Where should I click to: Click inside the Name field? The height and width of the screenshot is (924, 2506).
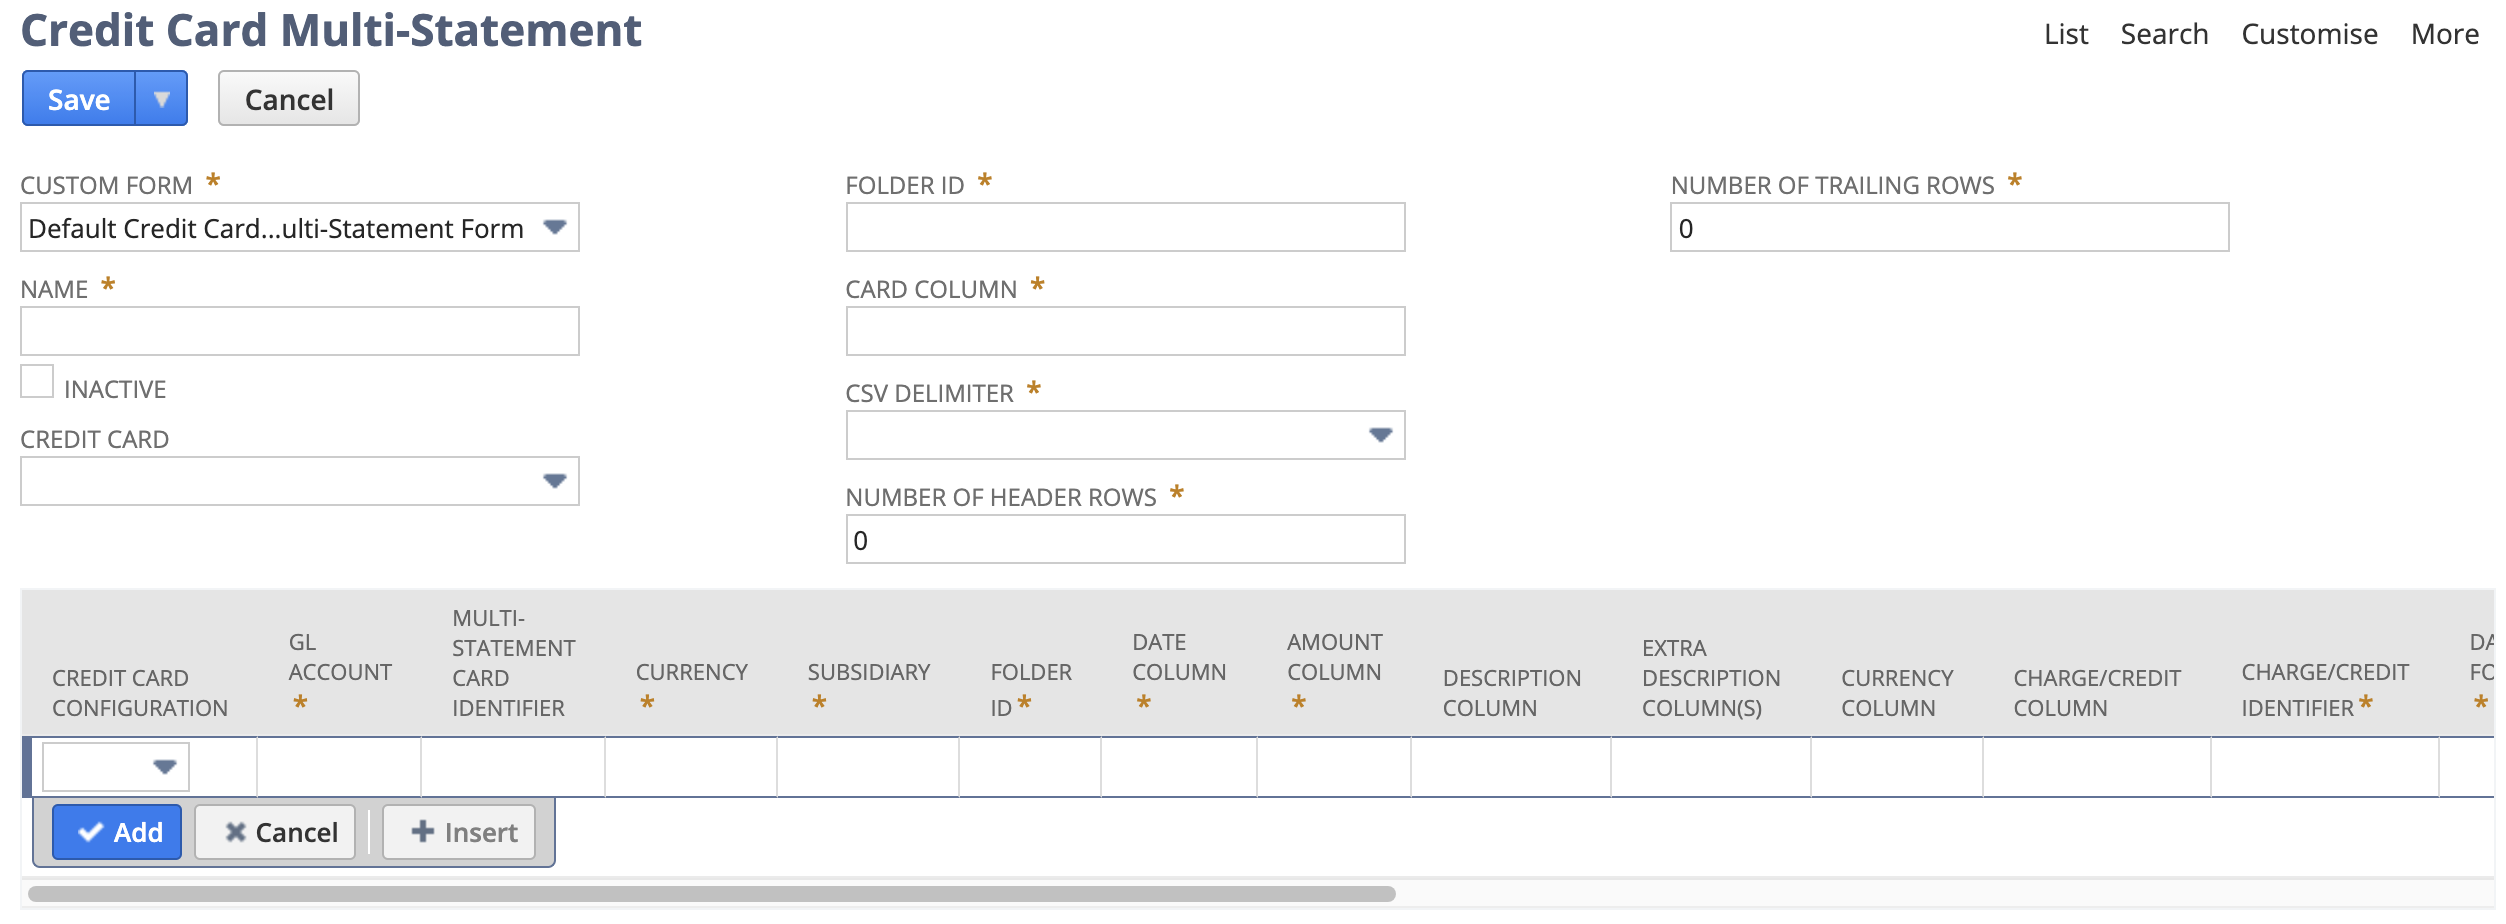299,330
